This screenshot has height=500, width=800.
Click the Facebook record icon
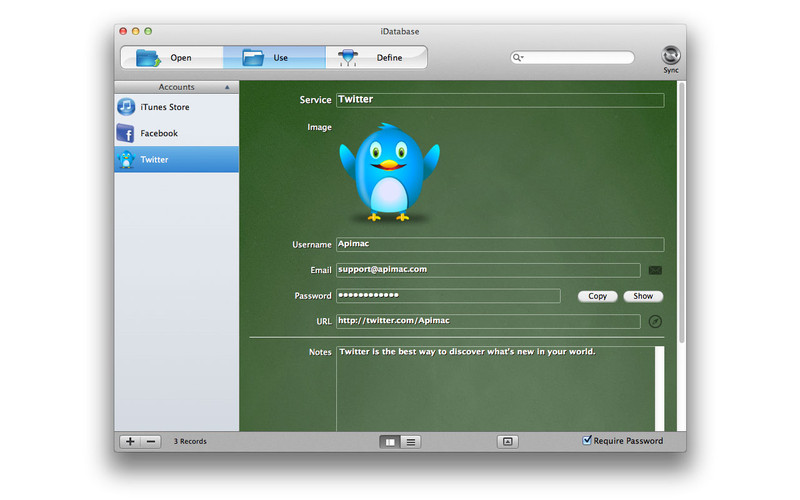pyautogui.click(x=126, y=134)
